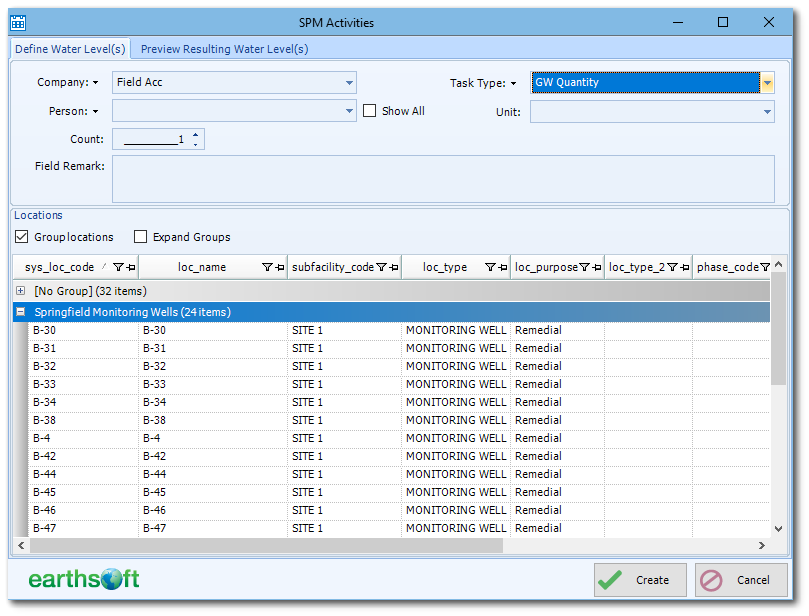Viewport: 809px width, 616px height.
Task: Enable the Expand Groups checkbox
Action: coord(140,237)
